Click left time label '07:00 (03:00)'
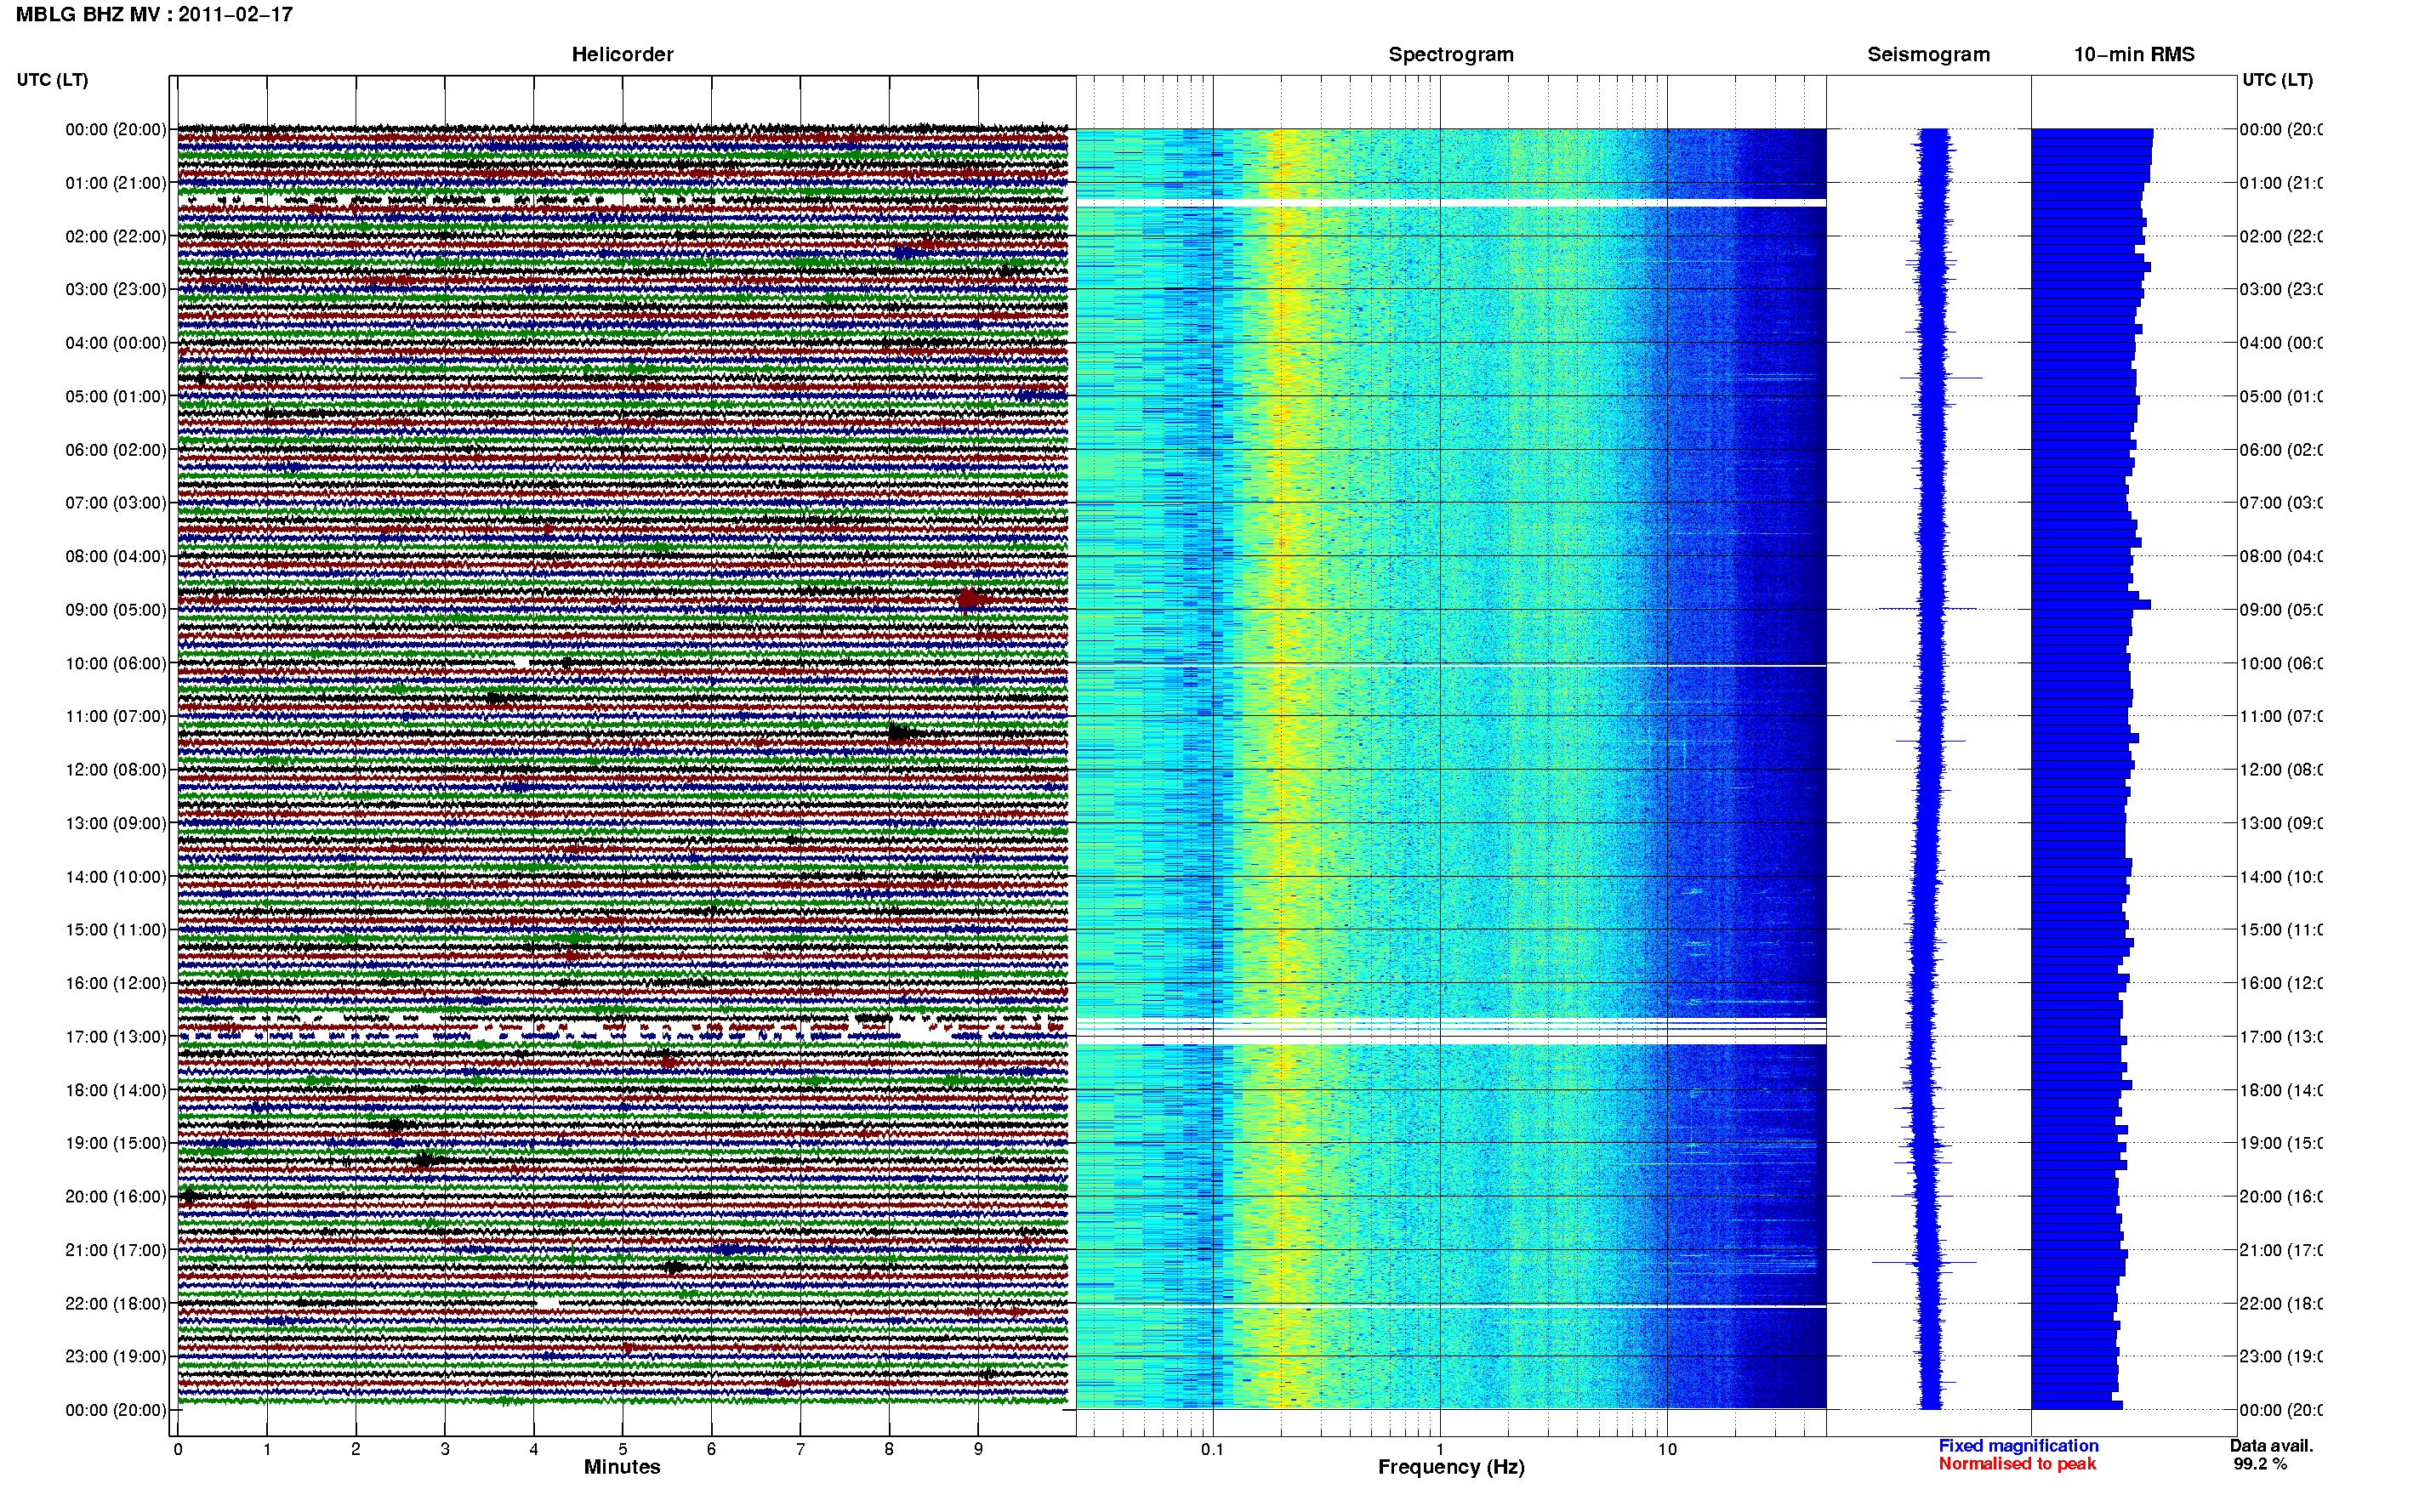 tap(116, 503)
